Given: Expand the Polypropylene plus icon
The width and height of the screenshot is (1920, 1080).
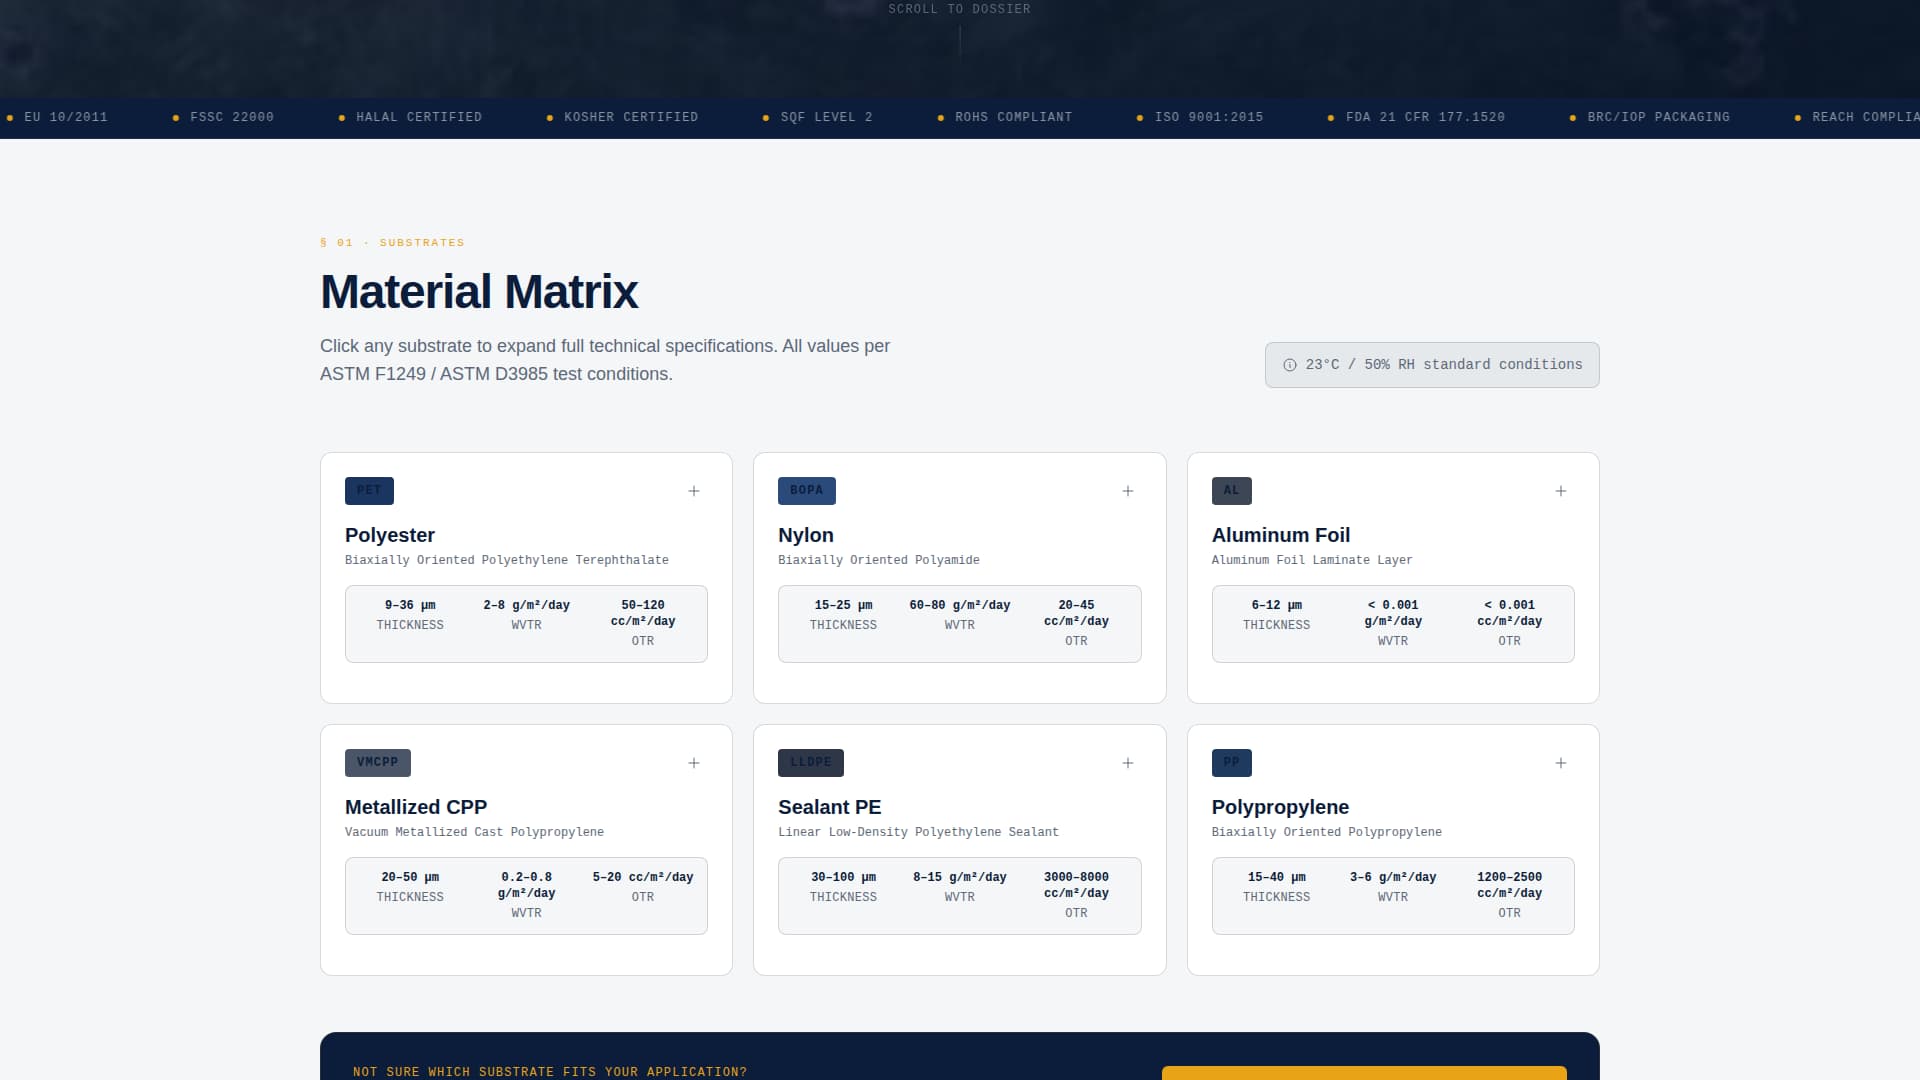Looking at the screenshot, I should point(1560,763).
